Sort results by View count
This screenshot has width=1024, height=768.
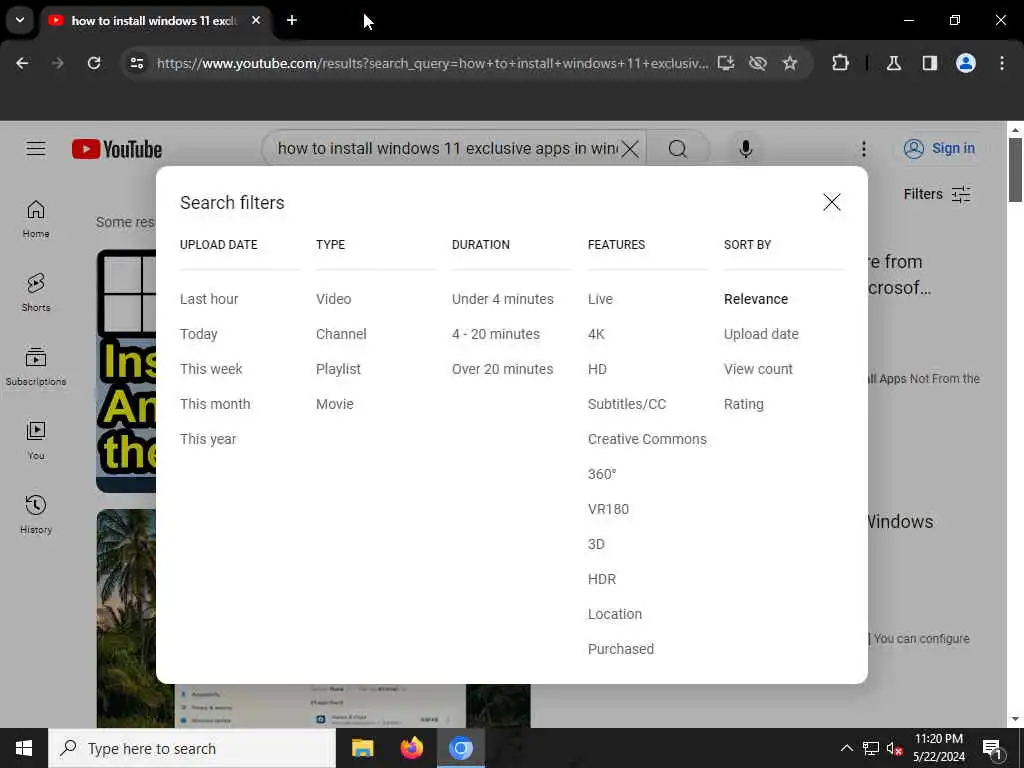pyautogui.click(x=758, y=369)
